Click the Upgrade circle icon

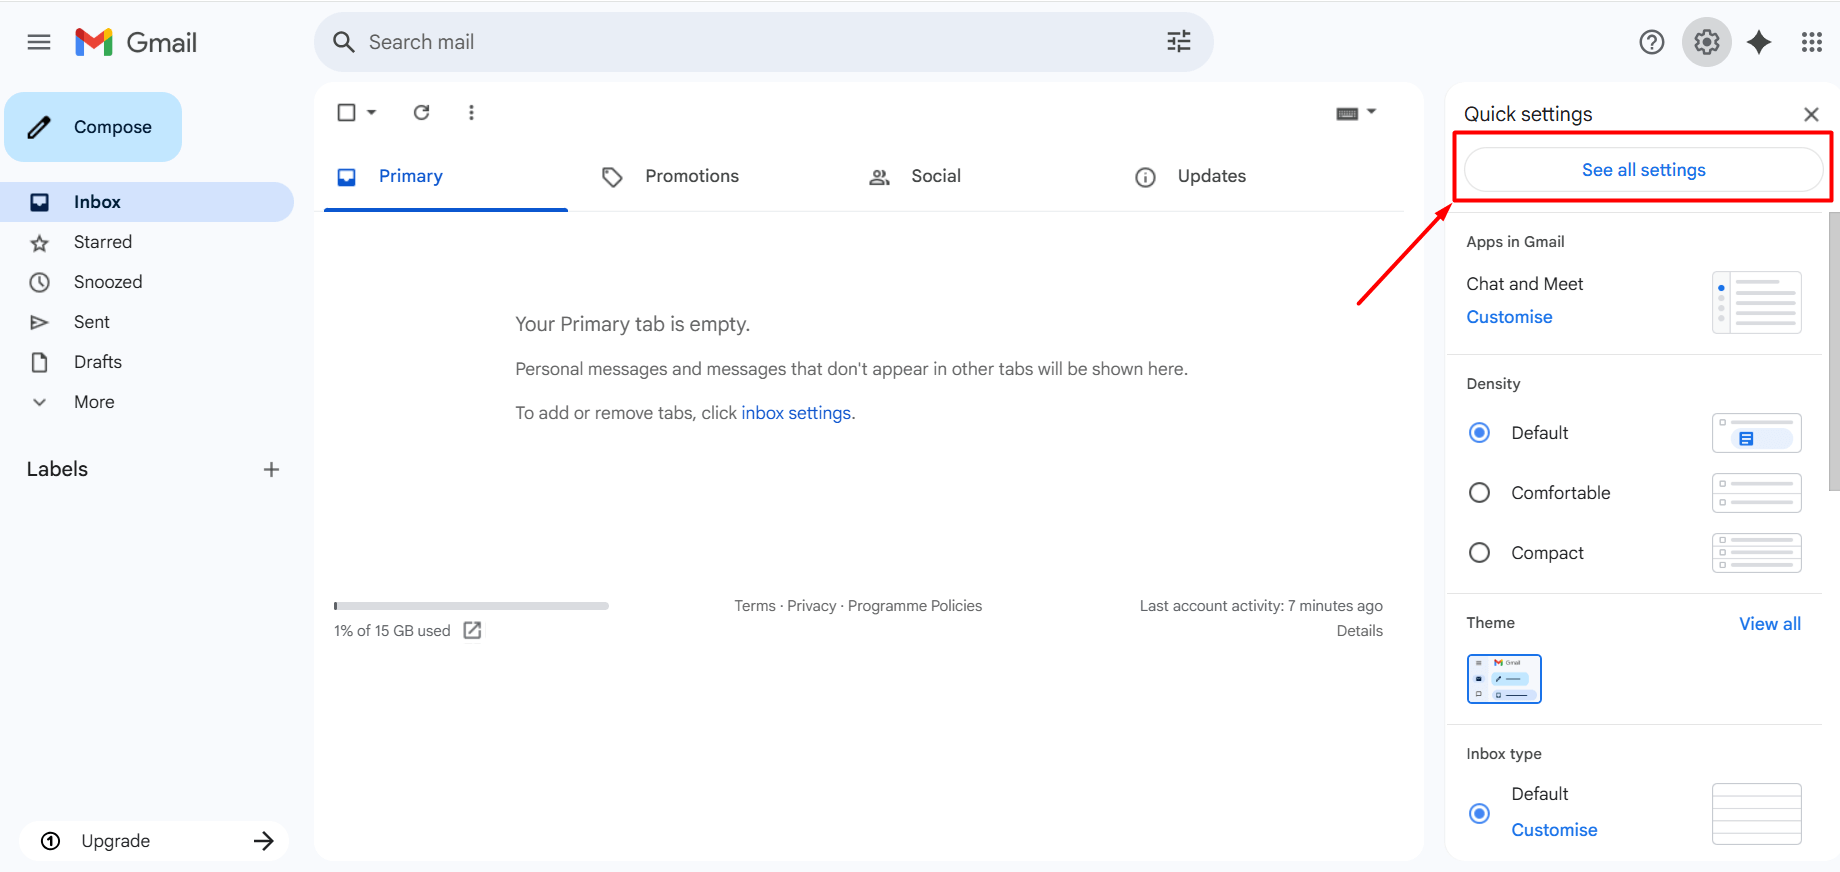pyautogui.click(x=50, y=841)
